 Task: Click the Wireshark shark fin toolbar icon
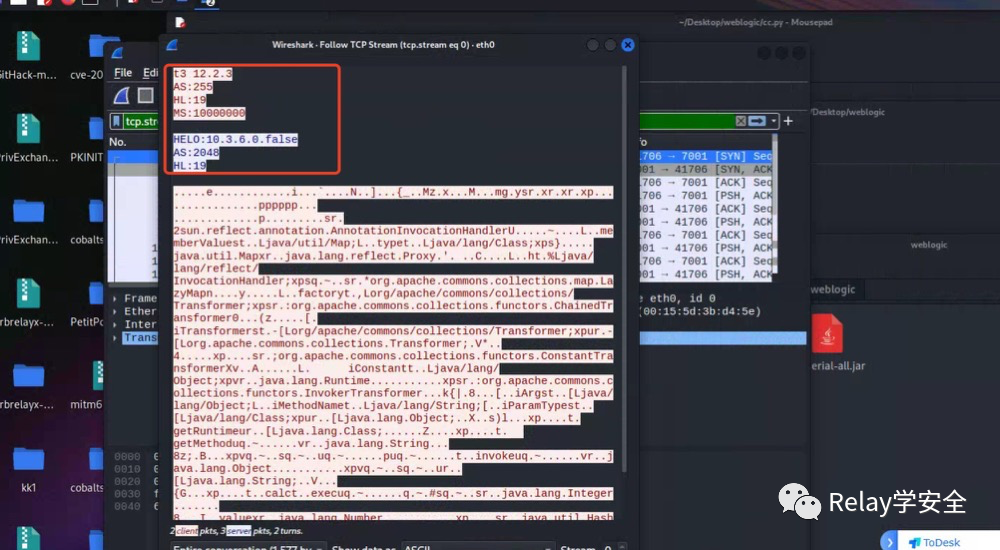pyautogui.click(x=121, y=96)
